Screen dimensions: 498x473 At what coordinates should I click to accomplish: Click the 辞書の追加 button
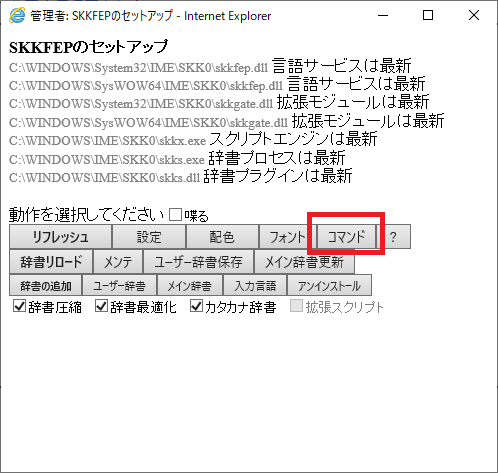[46, 285]
